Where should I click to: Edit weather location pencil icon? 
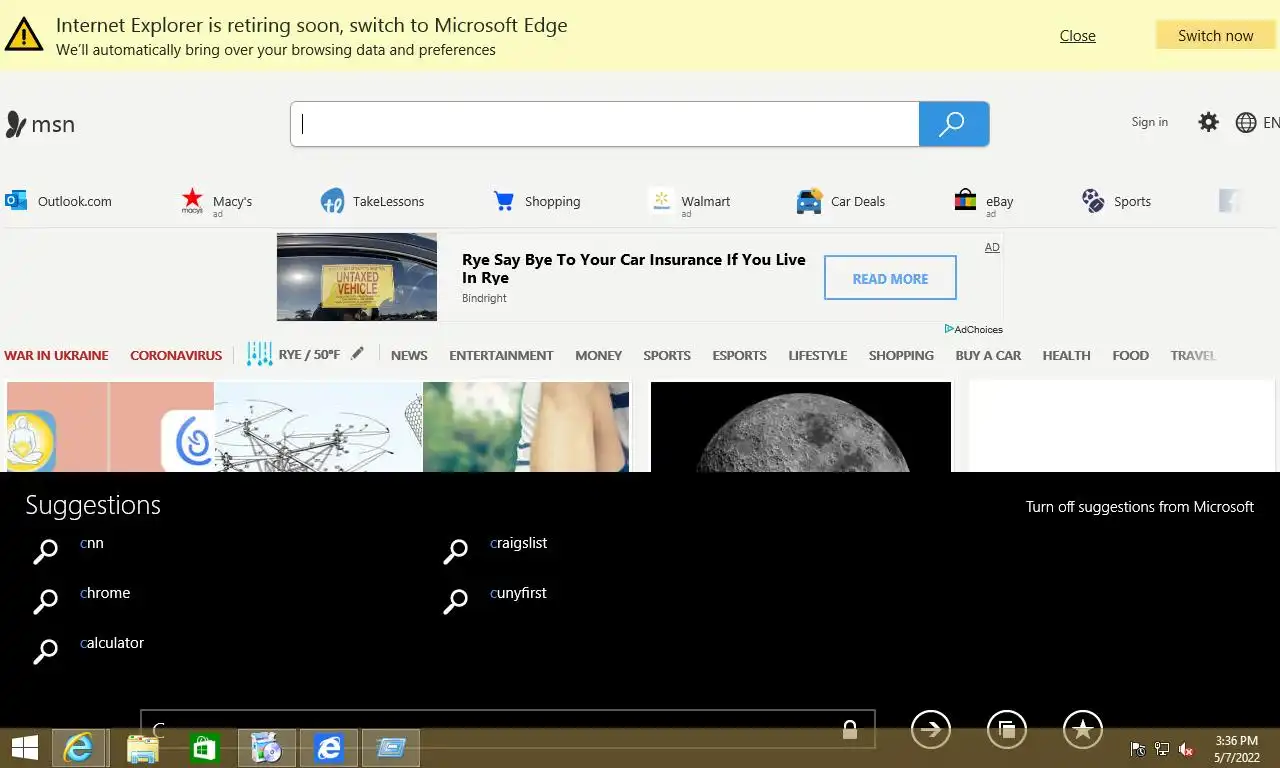click(357, 354)
